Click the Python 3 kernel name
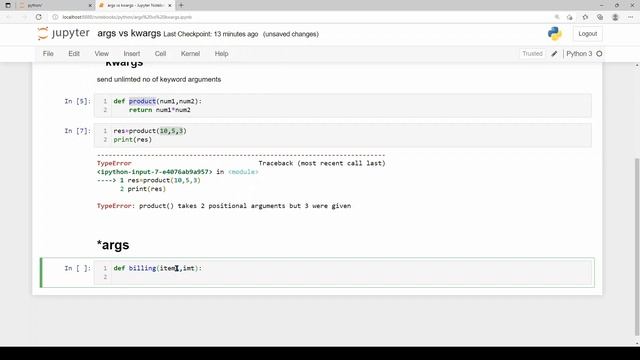The width and height of the screenshot is (640, 360). pyautogui.click(x=579, y=54)
